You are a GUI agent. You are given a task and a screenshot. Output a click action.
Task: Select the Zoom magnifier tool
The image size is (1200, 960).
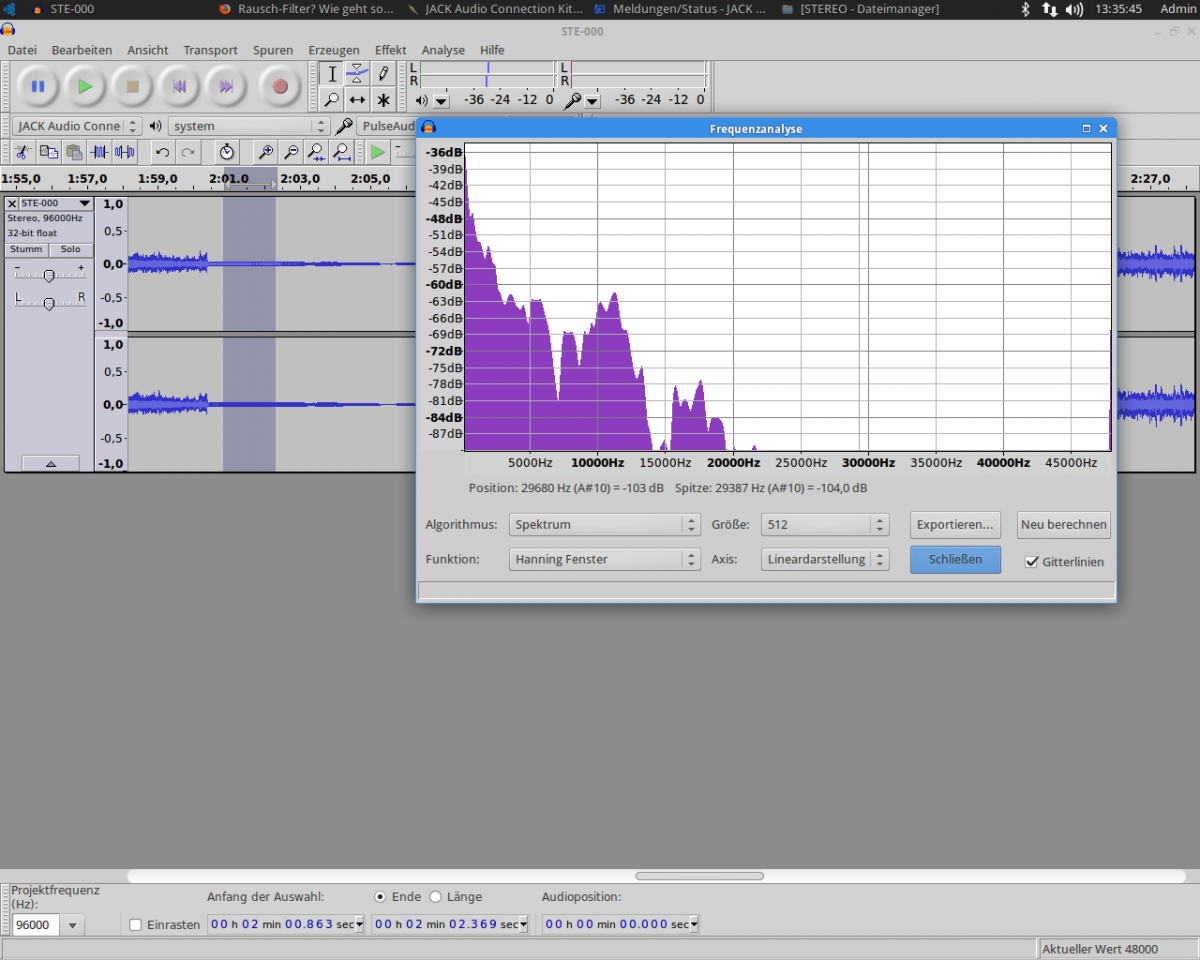pyautogui.click(x=332, y=100)
